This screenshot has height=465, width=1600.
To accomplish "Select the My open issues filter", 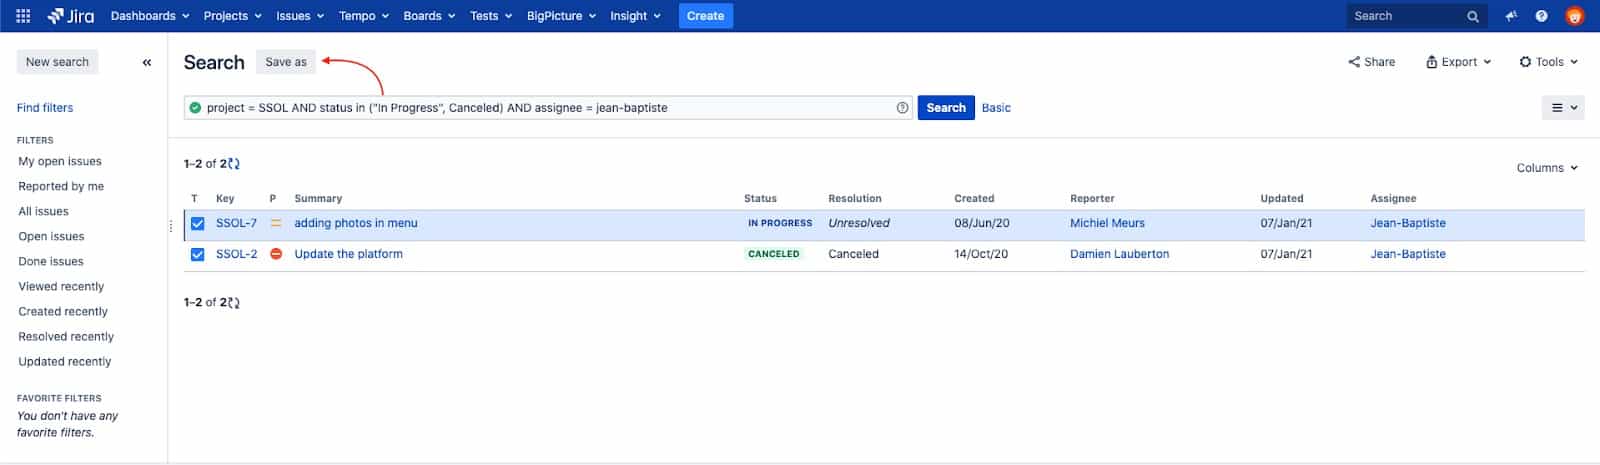I will coord(60,161).
